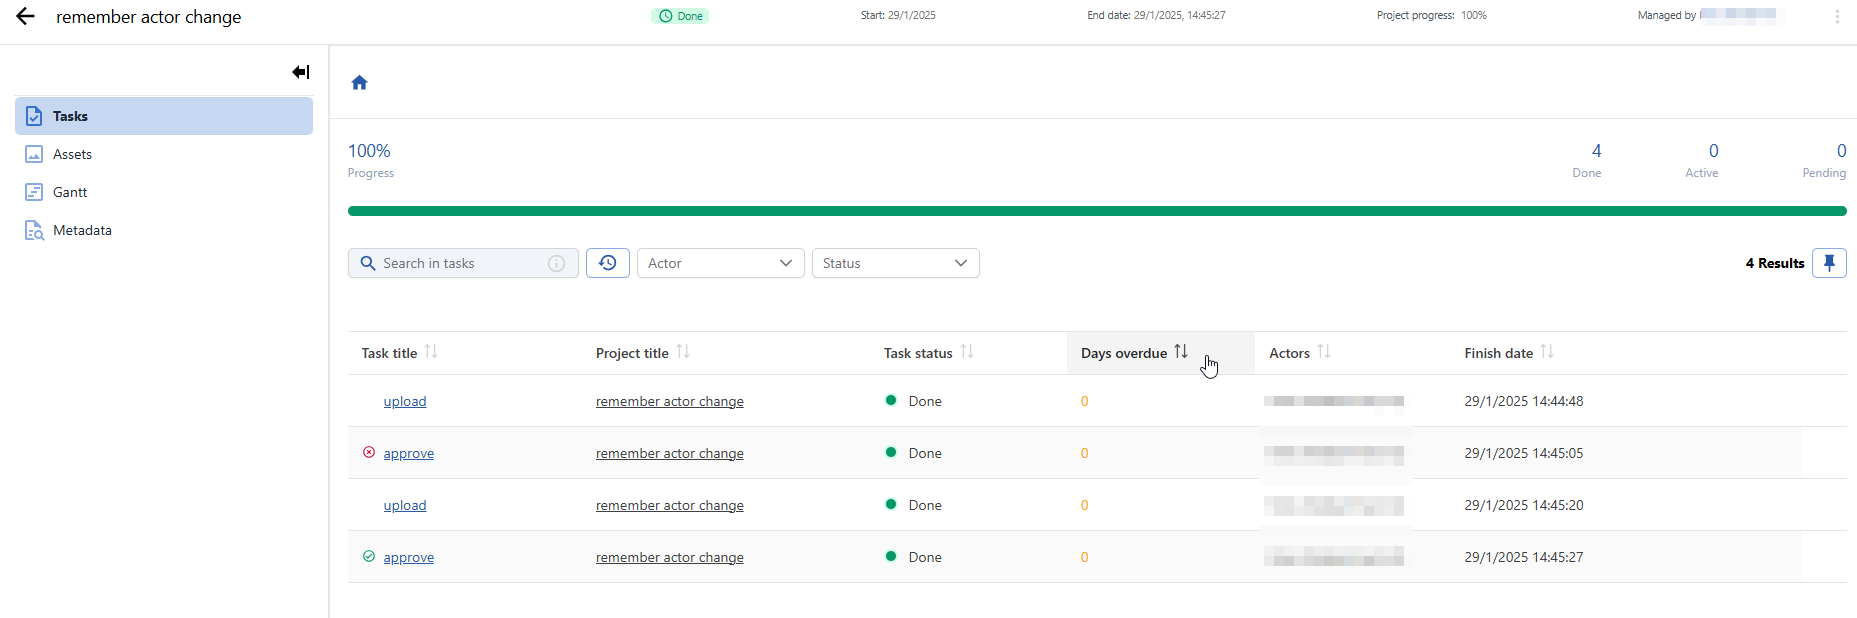Sort table by Finish date
This screenshot has height=618, width=1857.
(x=1547, y=352)
